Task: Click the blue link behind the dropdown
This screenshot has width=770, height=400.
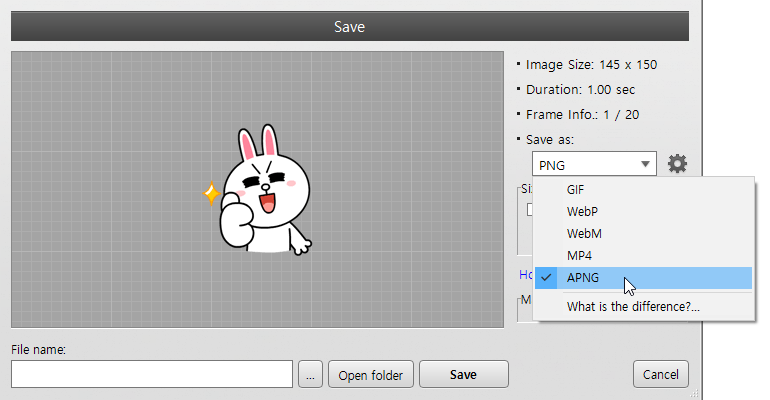Action: click(525, 274)
